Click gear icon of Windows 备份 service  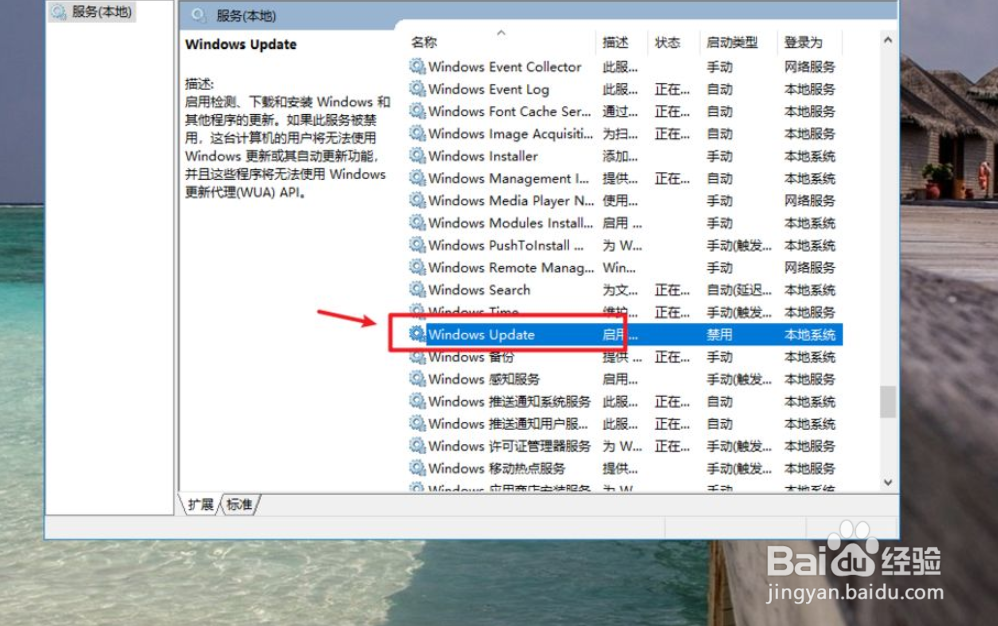[x=417, y=356]
